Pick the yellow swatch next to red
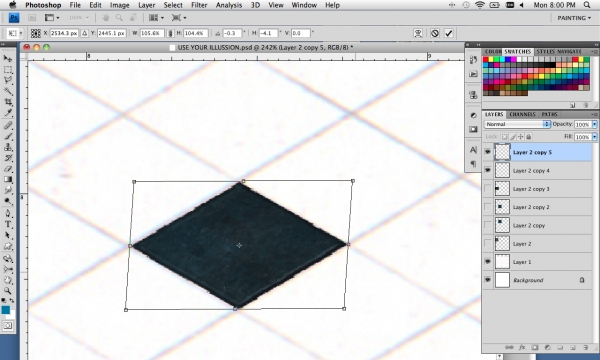This screenshot has height=360, width=600. tap(491, 60)
